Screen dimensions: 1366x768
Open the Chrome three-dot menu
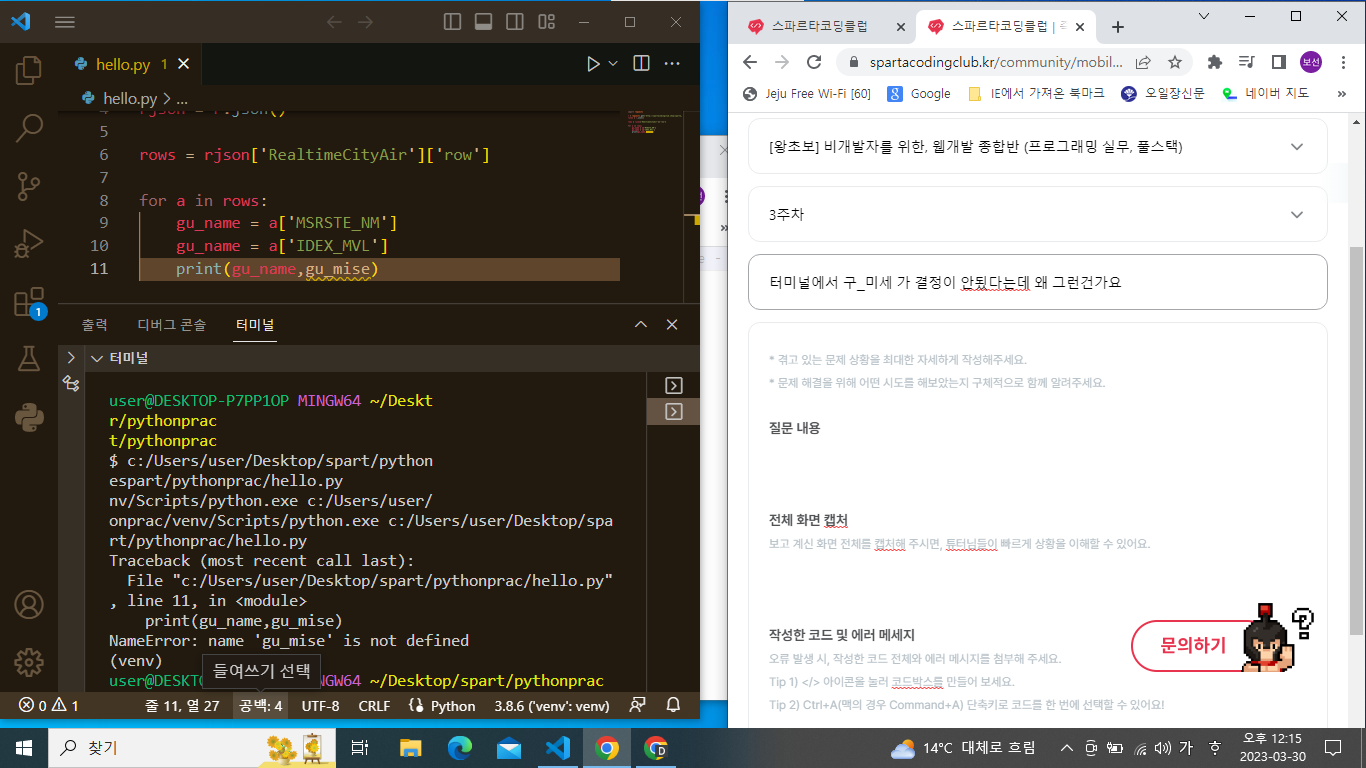[1343, 62]
